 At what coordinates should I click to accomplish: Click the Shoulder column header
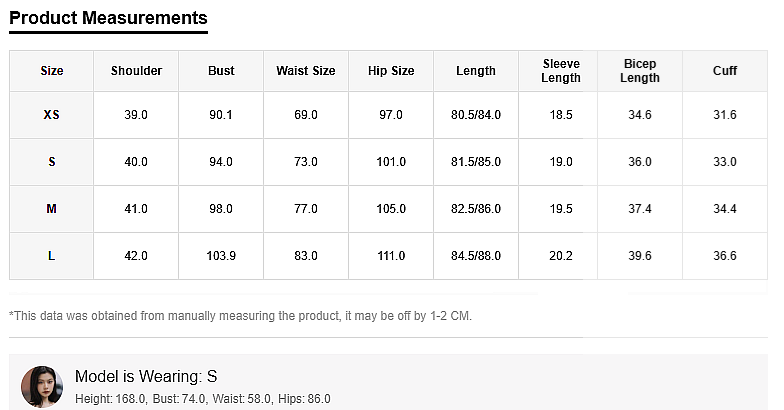136,71
